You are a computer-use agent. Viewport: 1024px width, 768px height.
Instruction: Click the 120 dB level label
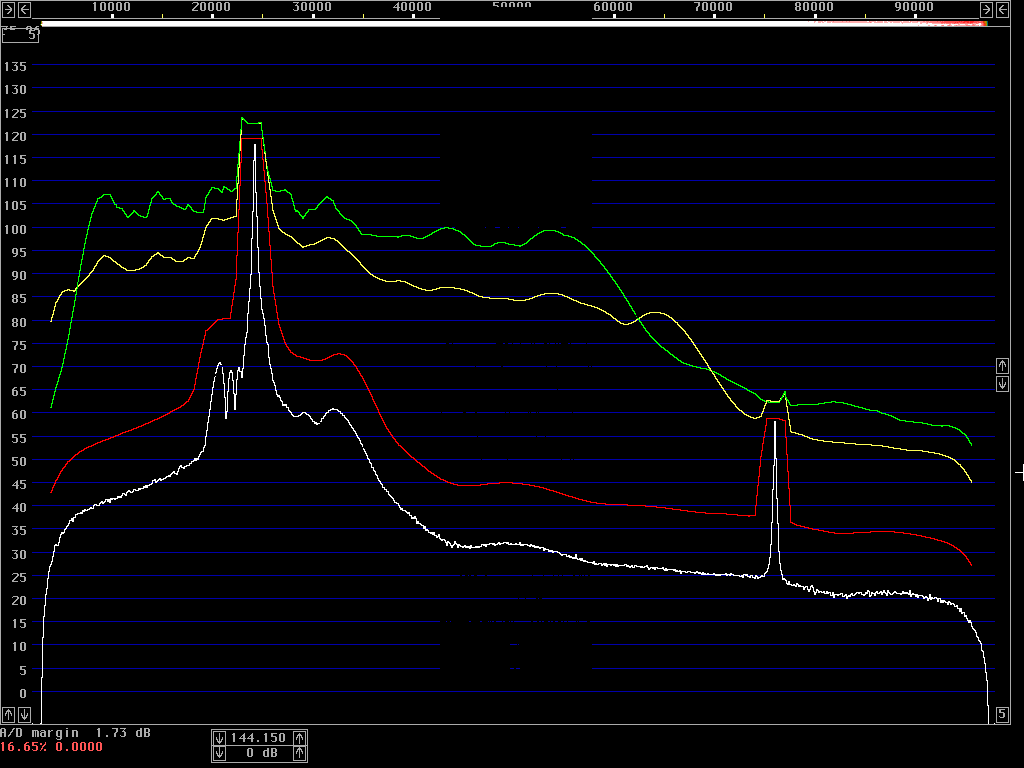click(x=15, y=136)
